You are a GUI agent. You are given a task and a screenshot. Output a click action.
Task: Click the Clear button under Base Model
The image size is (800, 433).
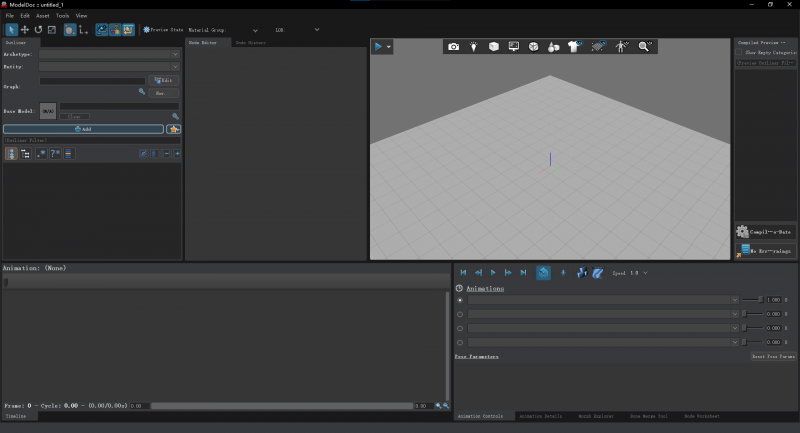[74, 117]
